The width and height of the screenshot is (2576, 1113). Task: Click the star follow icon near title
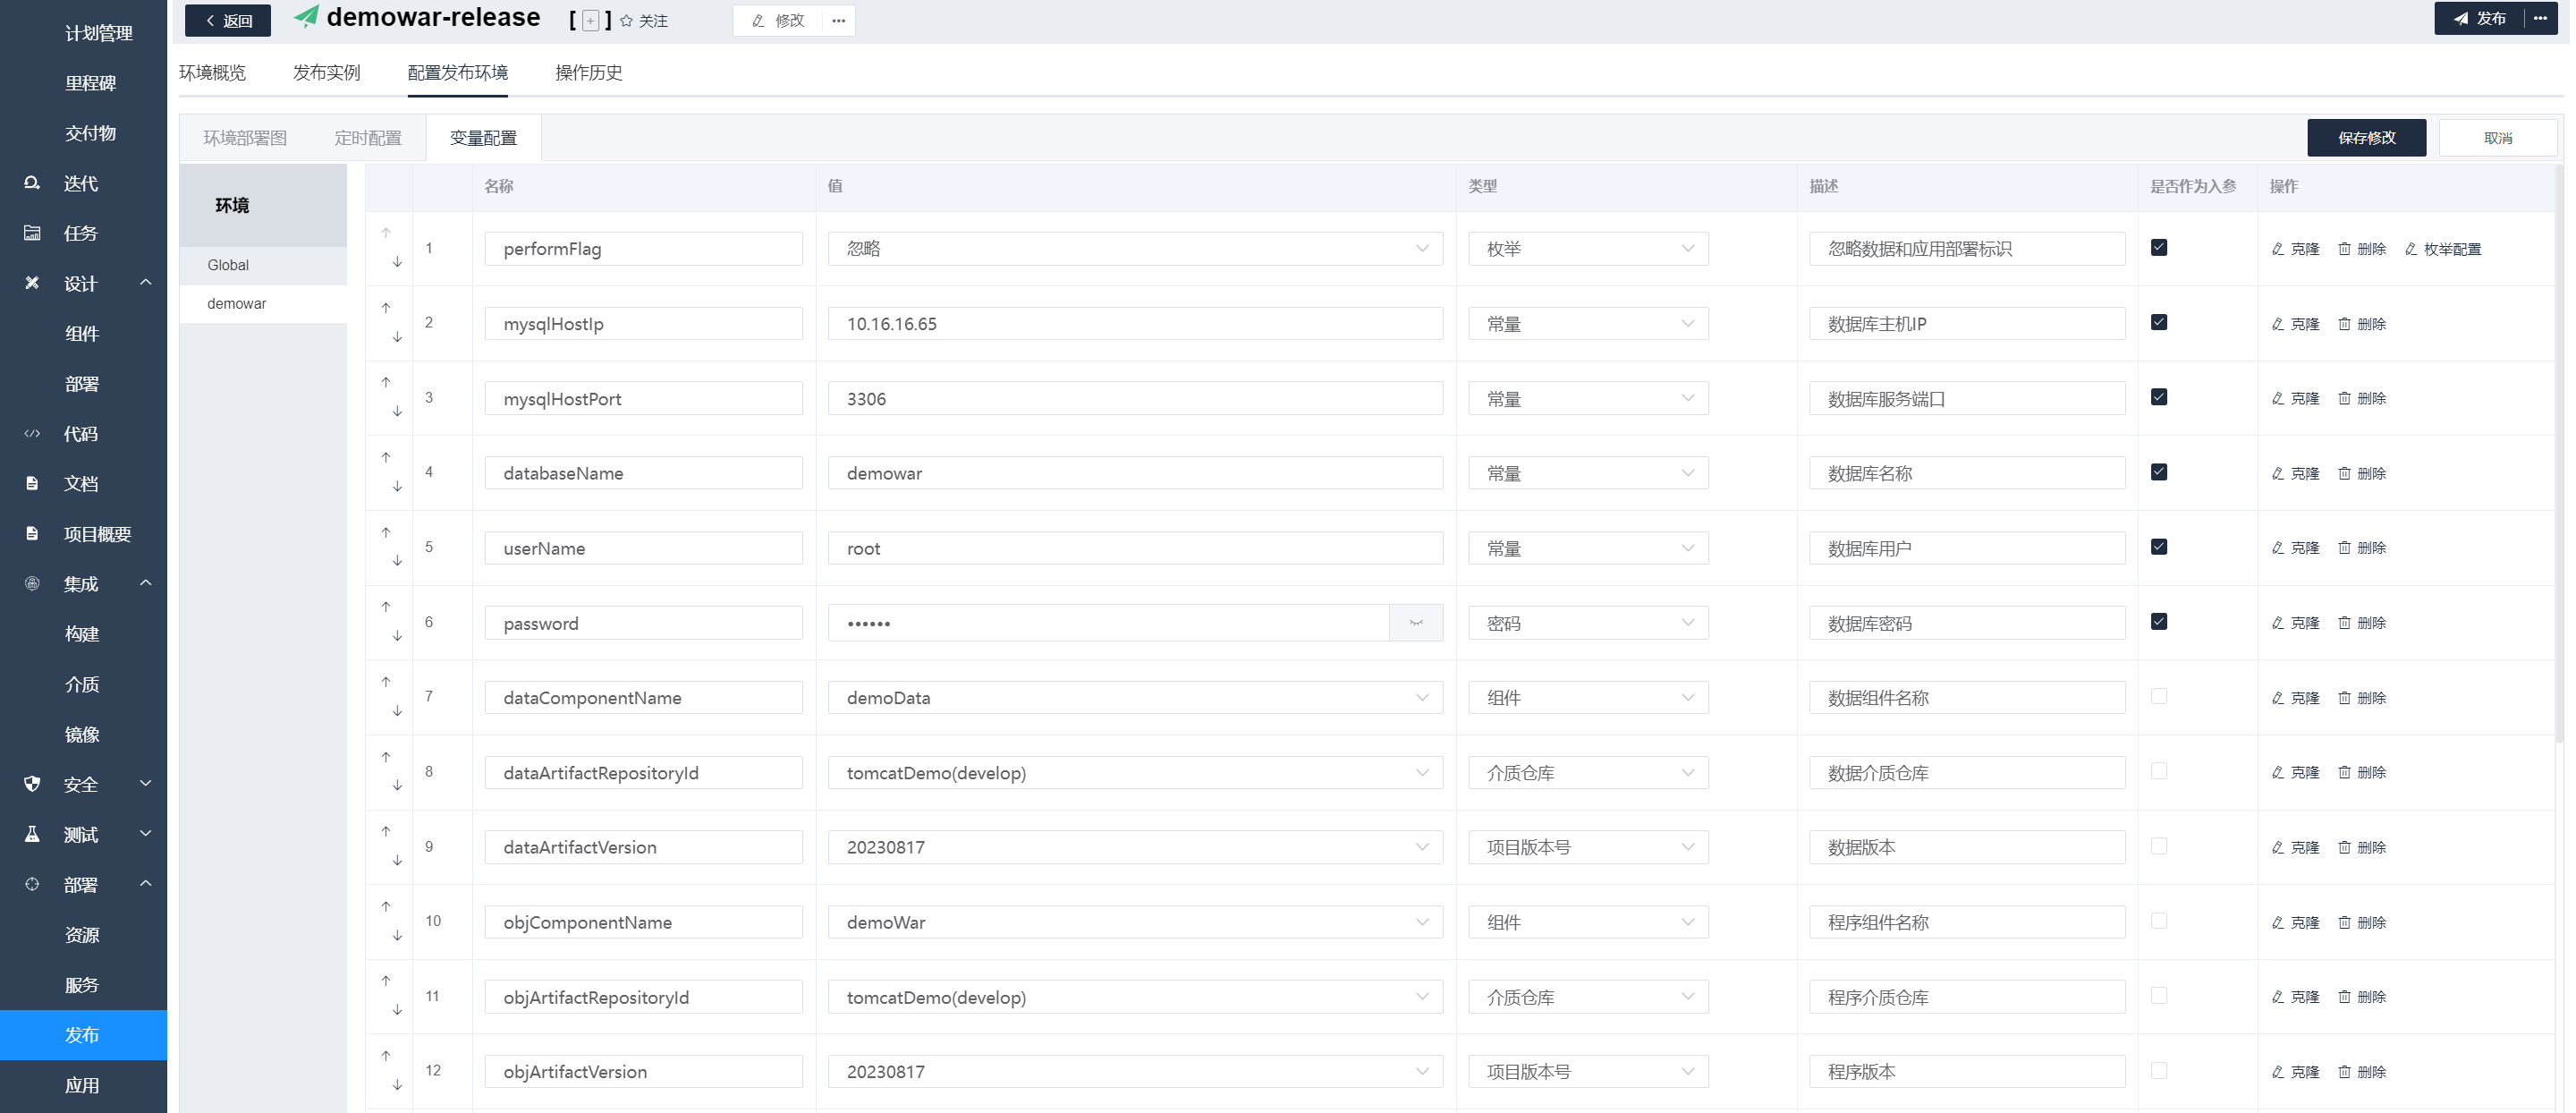tap(627, 21)
